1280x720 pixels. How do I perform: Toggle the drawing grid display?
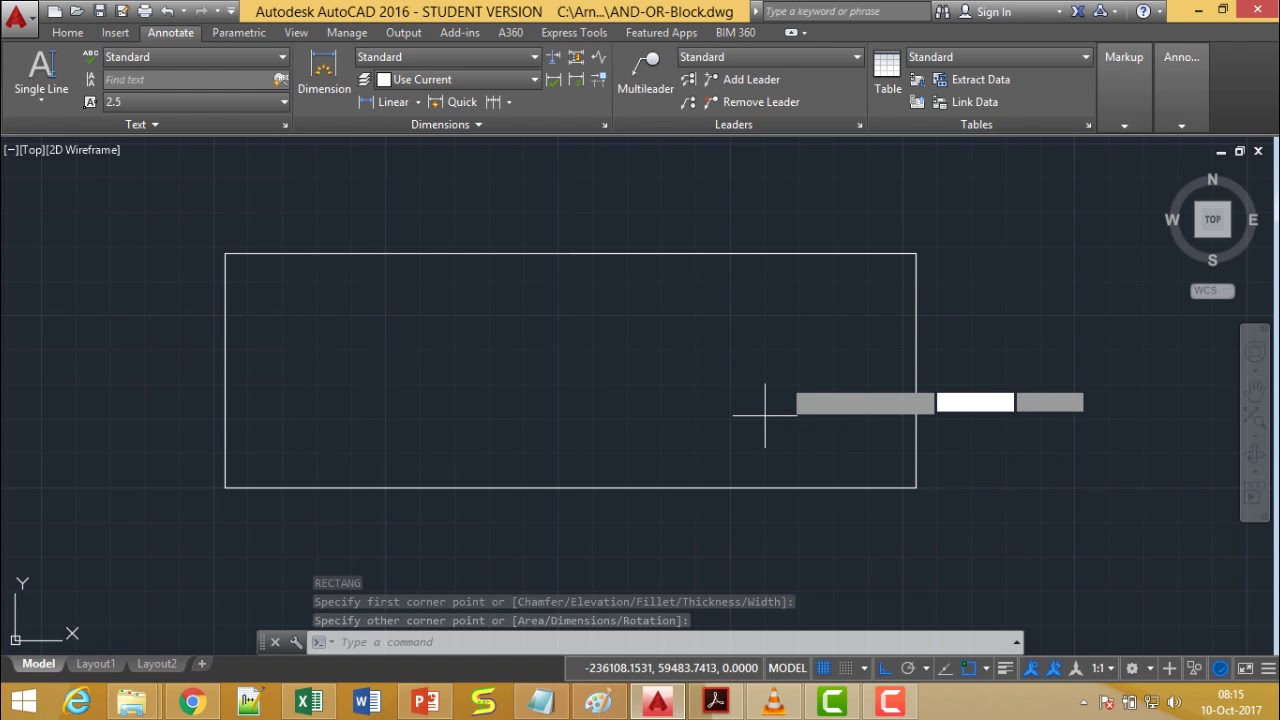pos(823,668)
